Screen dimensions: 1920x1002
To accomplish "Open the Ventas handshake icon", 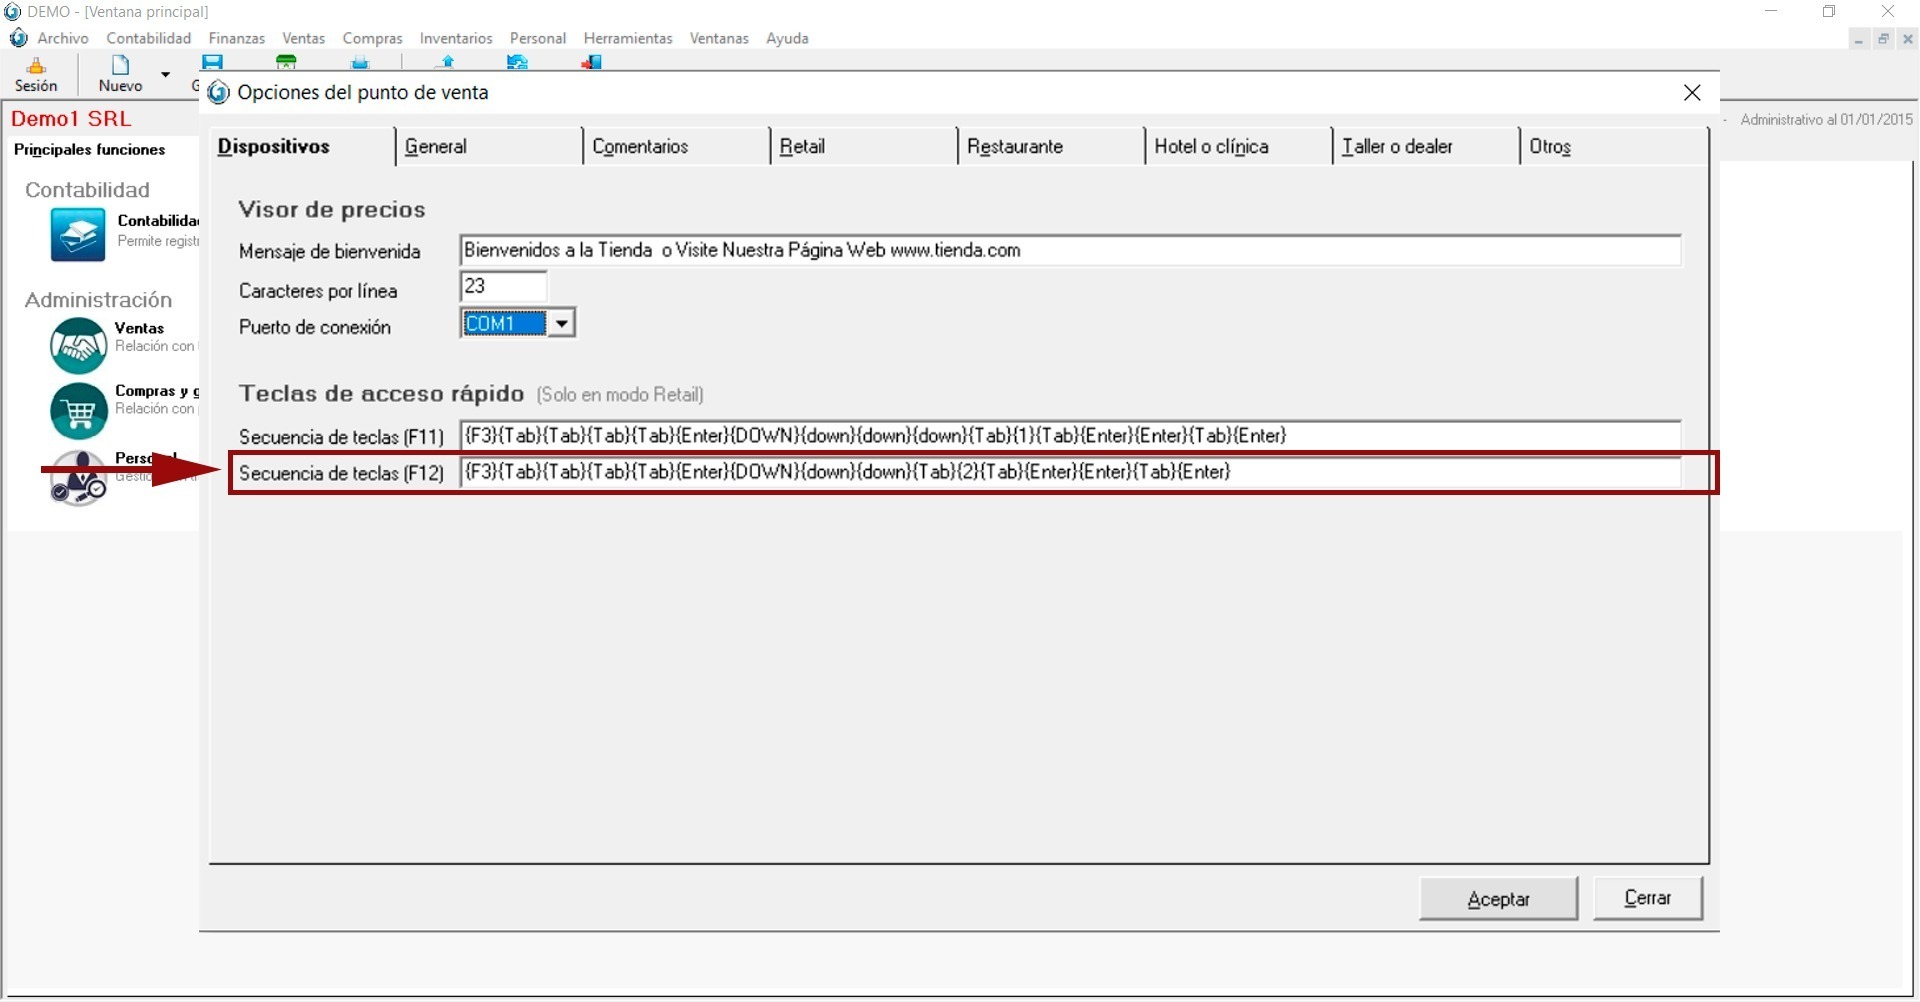I will tap(78, 345).
